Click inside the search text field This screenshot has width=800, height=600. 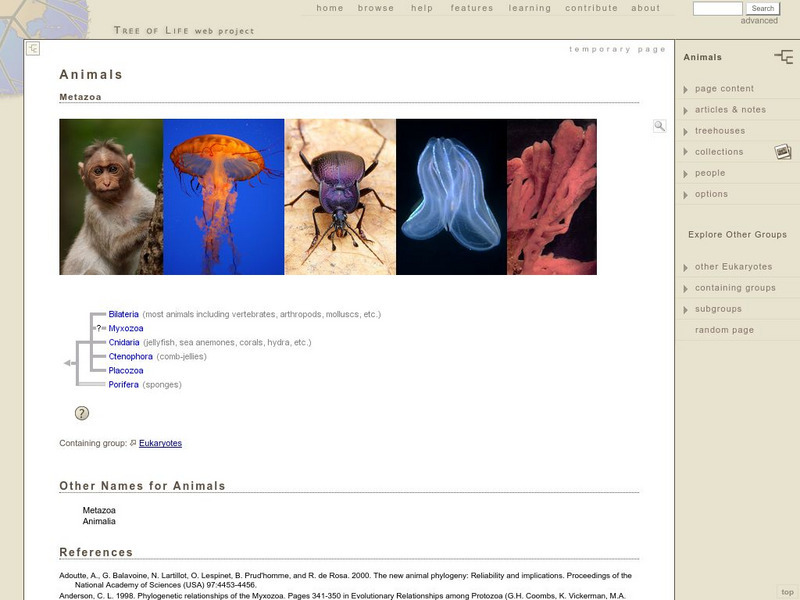pos(717,8)
